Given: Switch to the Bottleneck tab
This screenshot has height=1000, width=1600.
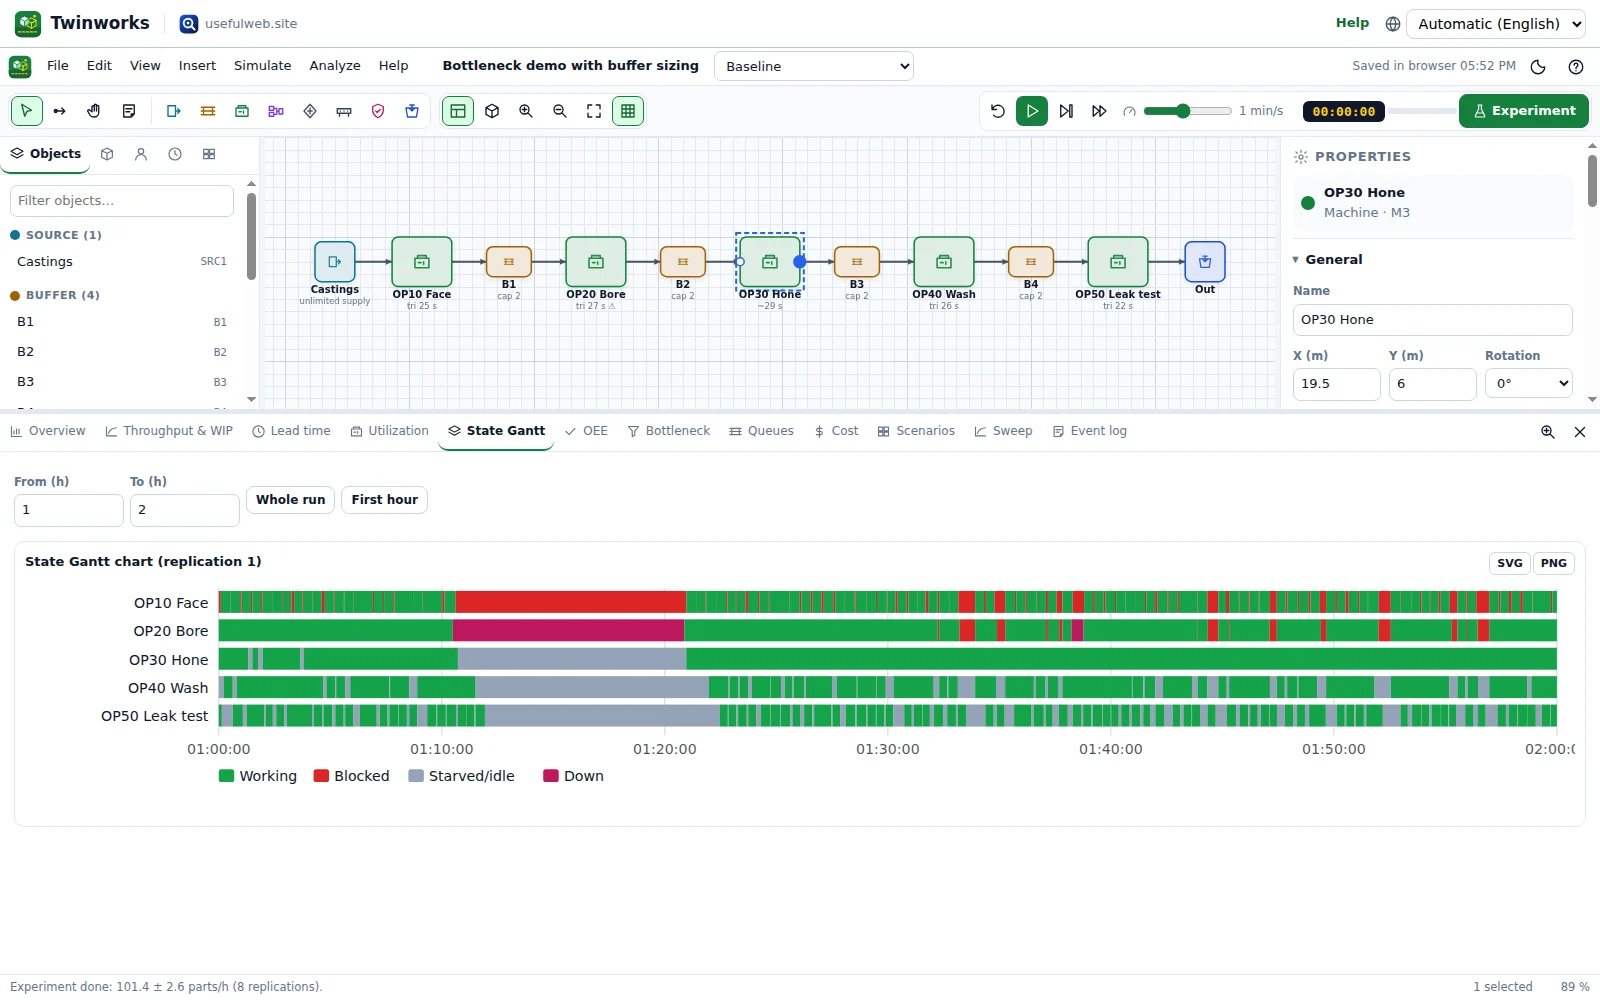Looking at the screenshot, I should 668,431.
